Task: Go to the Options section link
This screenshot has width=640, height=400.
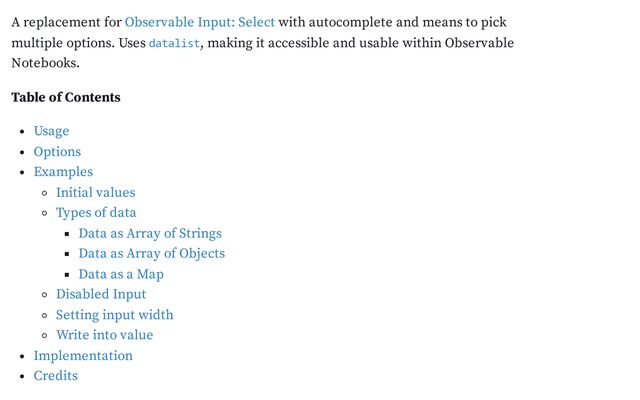Action: 57,152
